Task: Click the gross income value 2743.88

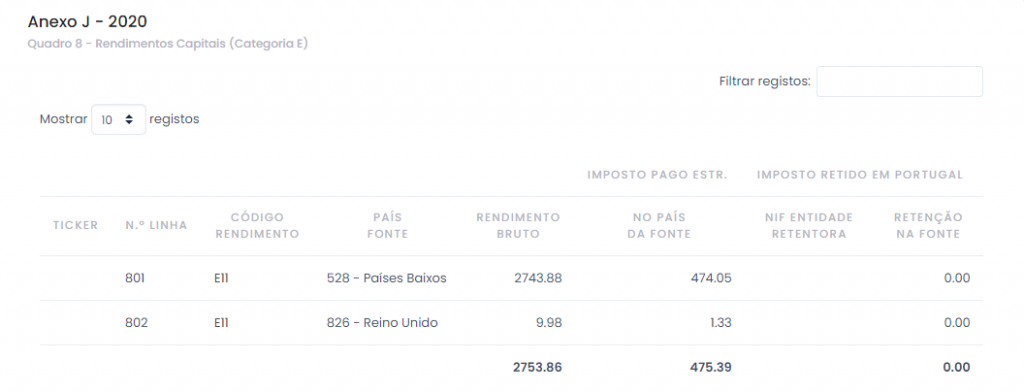Action: coord(537,278)
